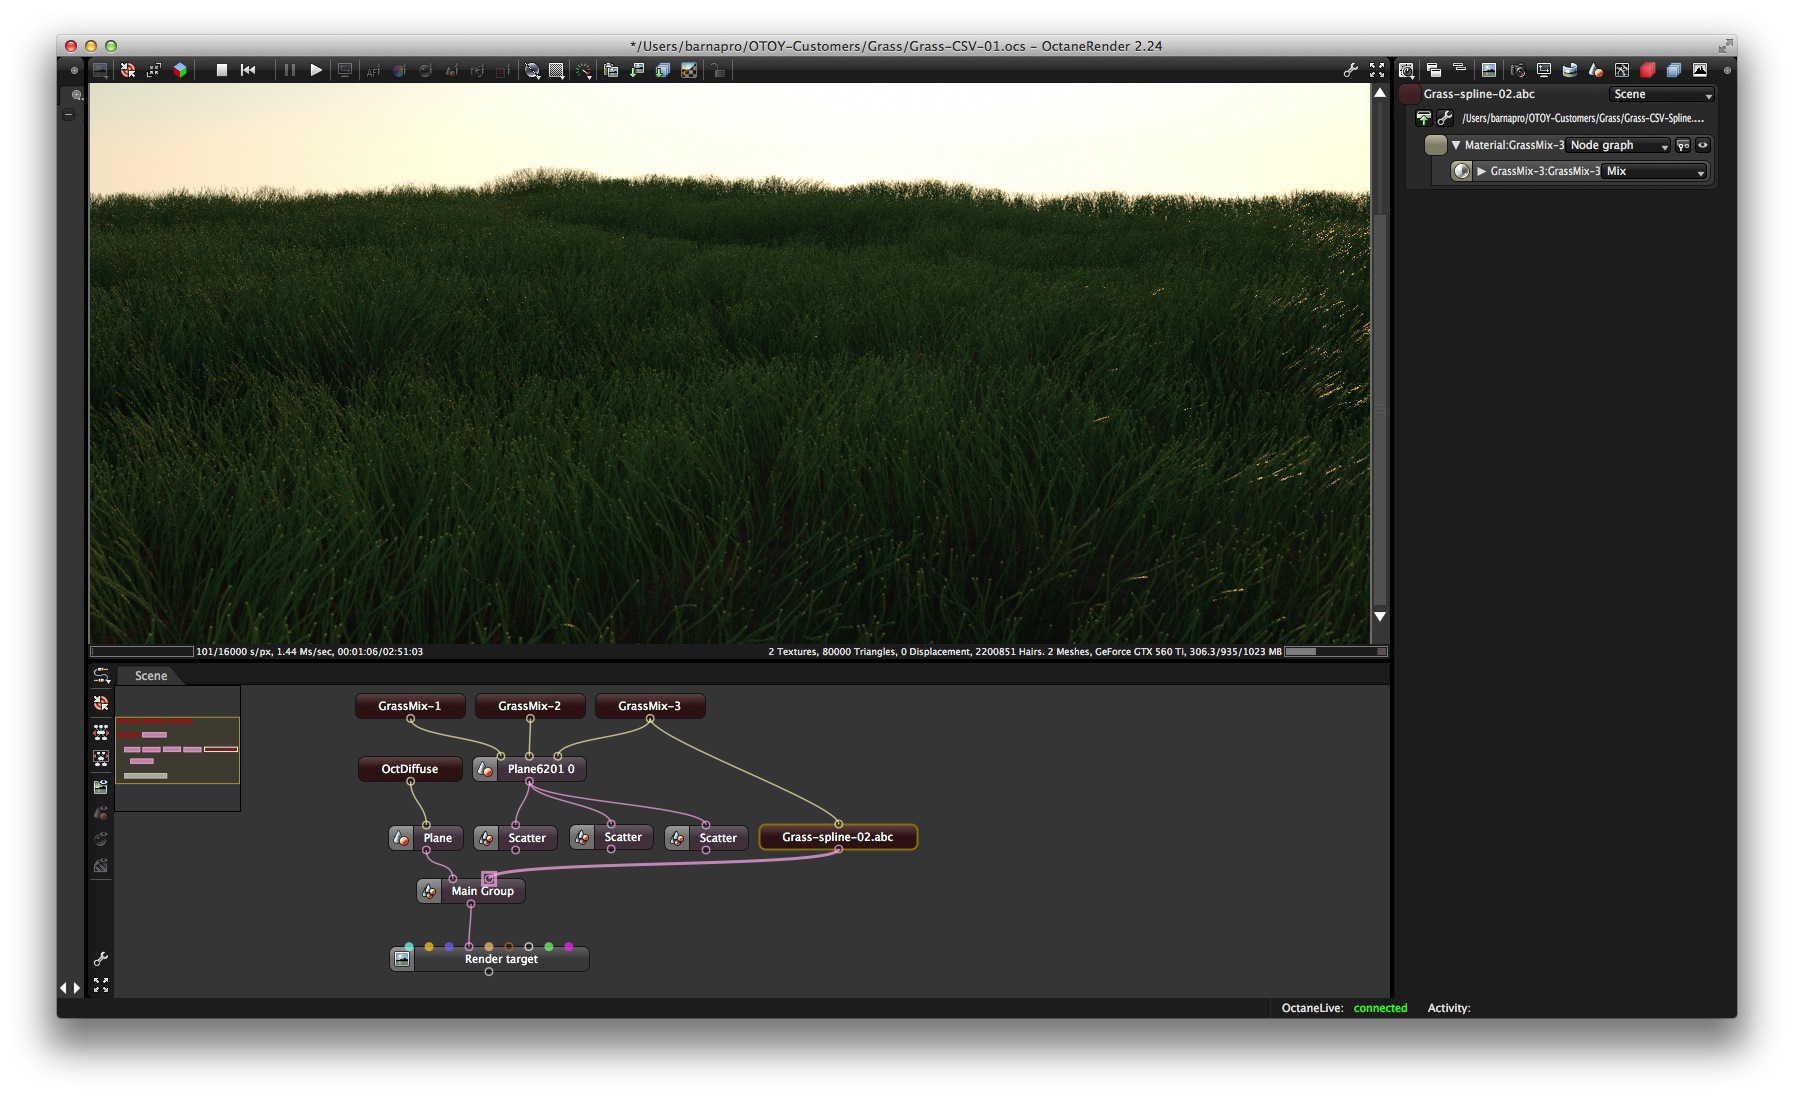This screenshot has width=1794, height=1097.
Task: Open node graph editor preferences wrench
Action: 101,959
